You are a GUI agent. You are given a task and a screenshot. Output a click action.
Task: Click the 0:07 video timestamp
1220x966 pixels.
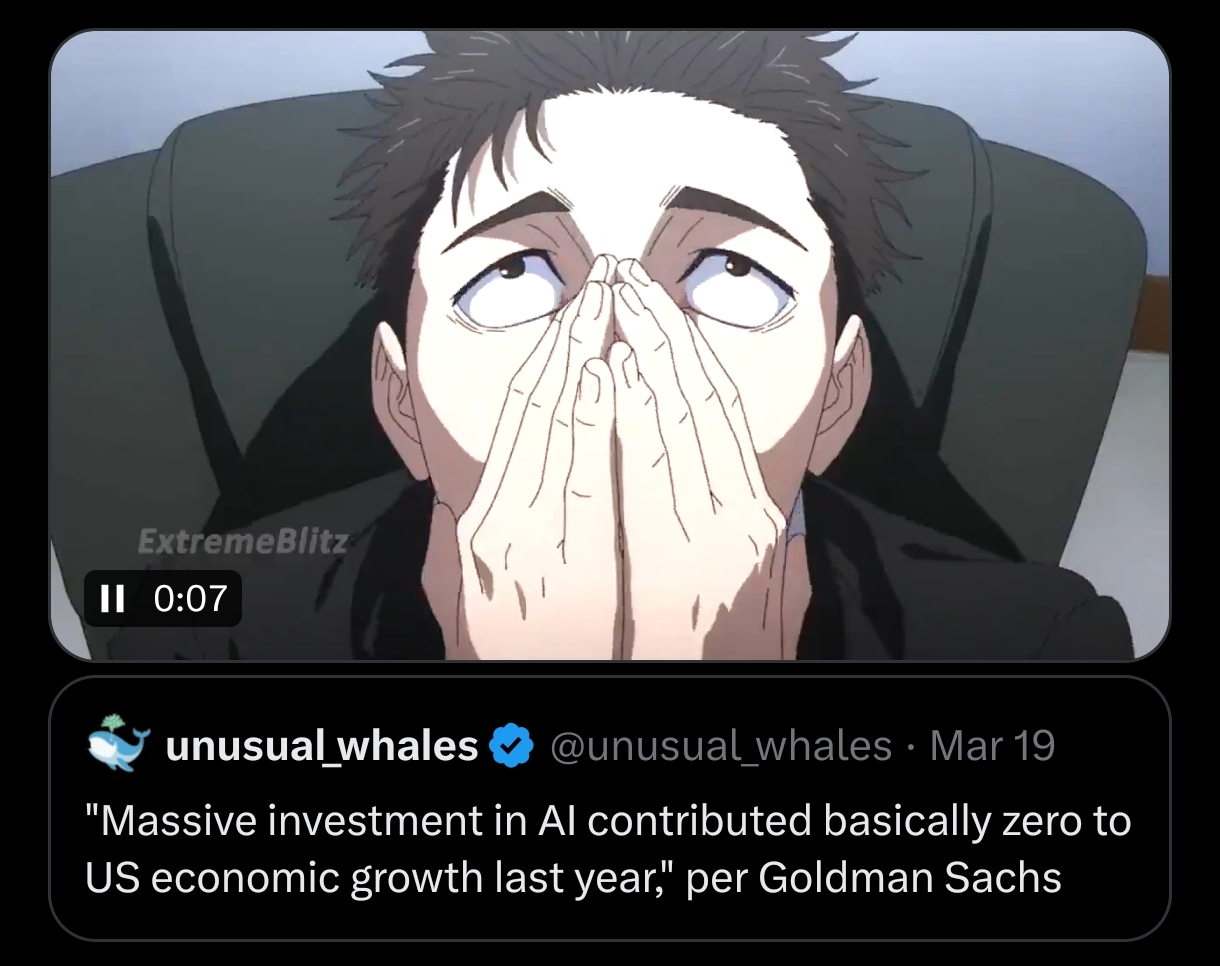(x=191, y=599)
